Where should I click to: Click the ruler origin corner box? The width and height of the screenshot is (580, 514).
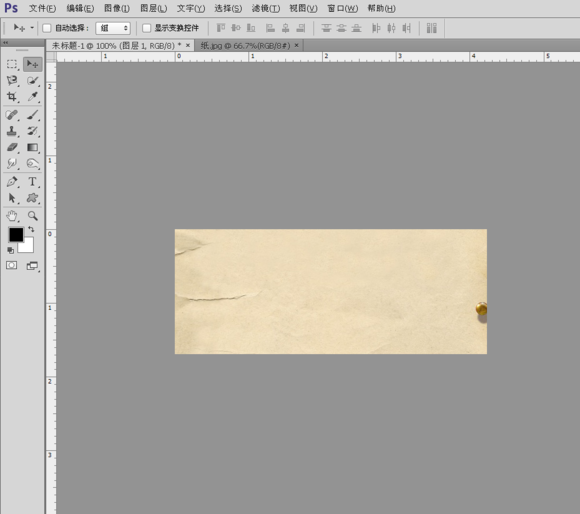tap(51, 57)
